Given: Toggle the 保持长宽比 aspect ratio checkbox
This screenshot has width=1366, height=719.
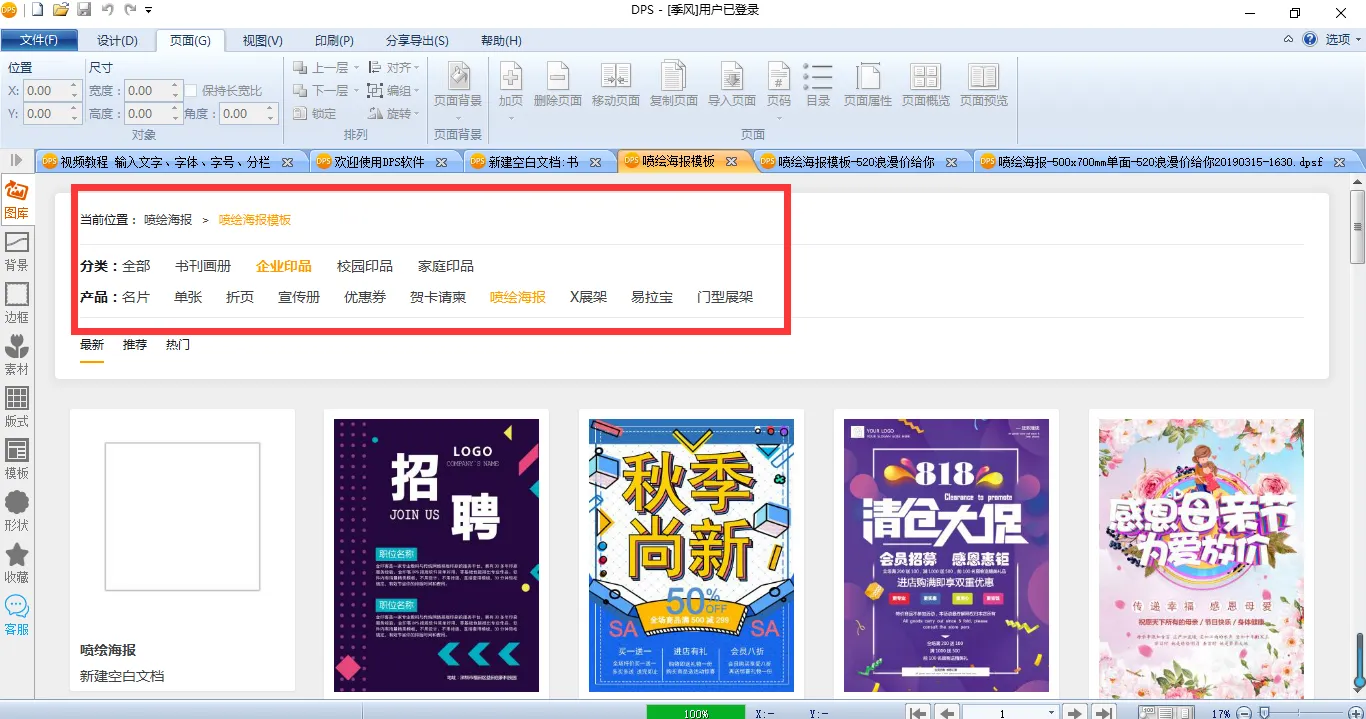Looking at the screenshot, I should [x=191, y=91].
